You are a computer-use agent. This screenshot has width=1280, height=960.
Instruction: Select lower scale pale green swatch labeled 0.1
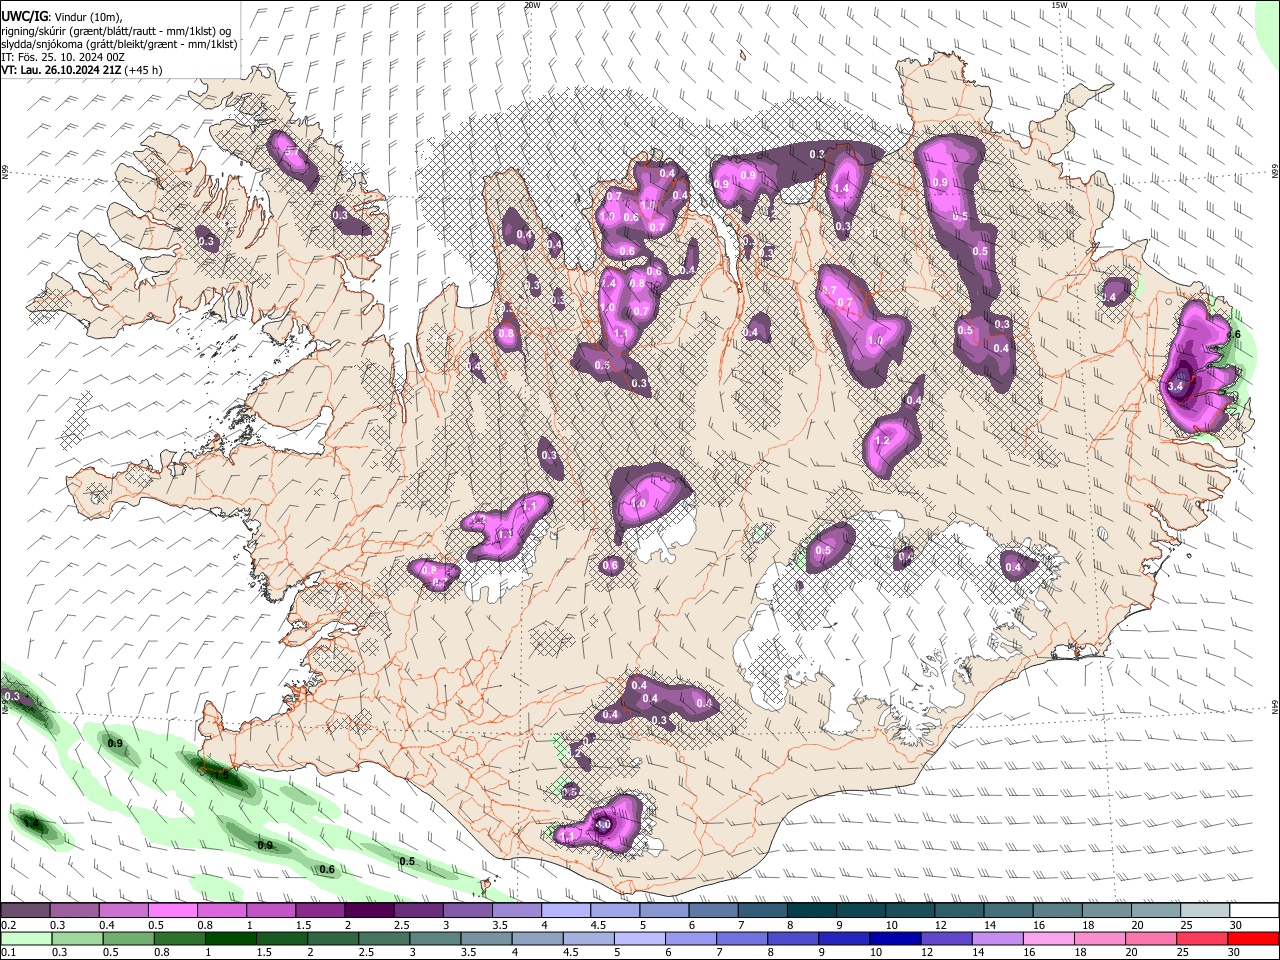coord(25,938)
